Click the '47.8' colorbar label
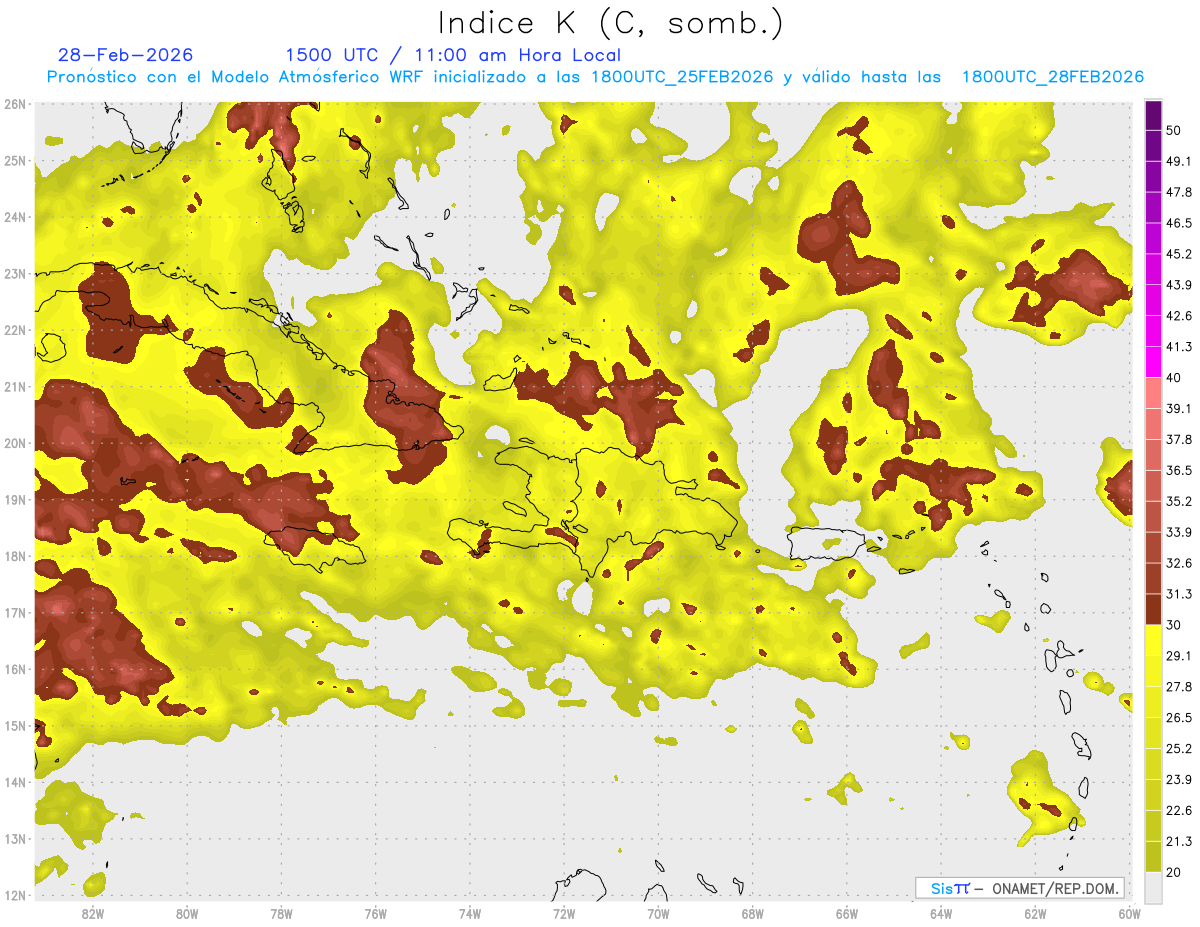 (1178, 192)
